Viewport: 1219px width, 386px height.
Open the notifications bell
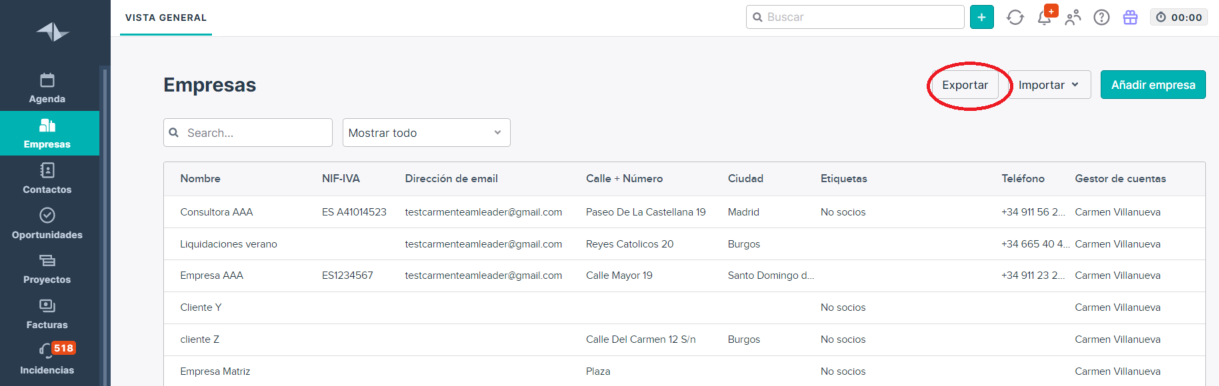pyautogui.click(x=1046, y=16)
